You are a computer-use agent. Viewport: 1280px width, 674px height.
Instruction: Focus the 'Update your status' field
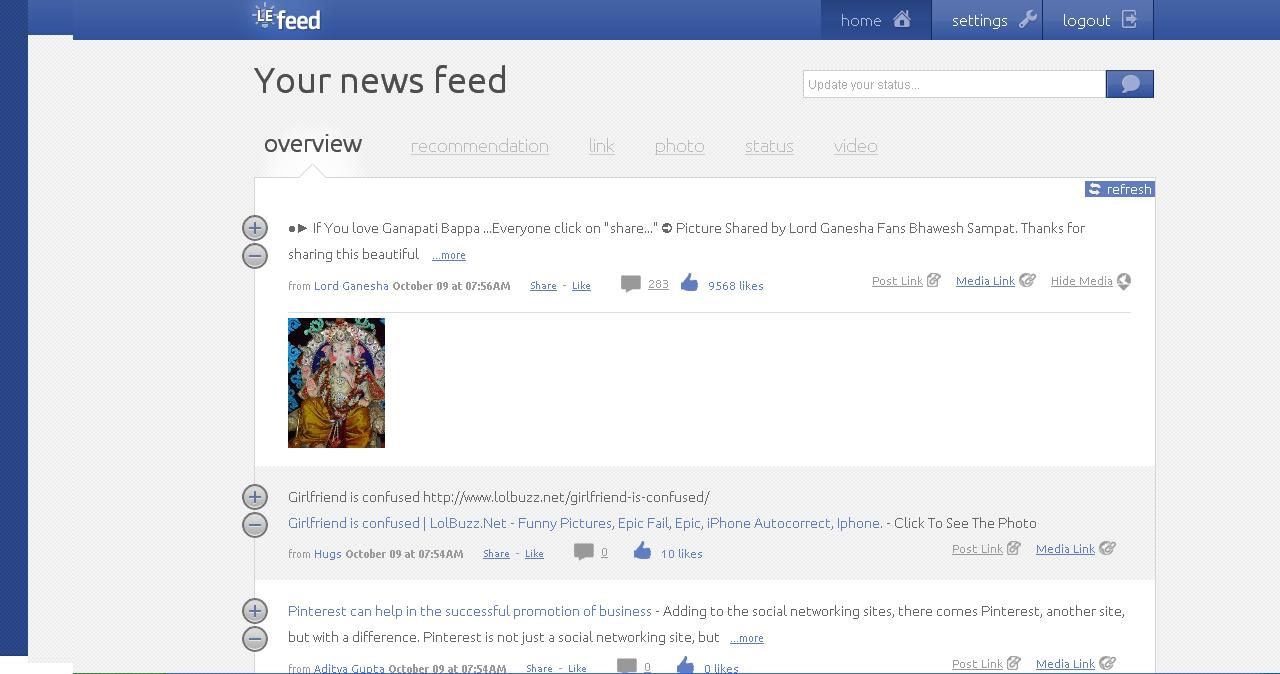click(x=954, y=84)
